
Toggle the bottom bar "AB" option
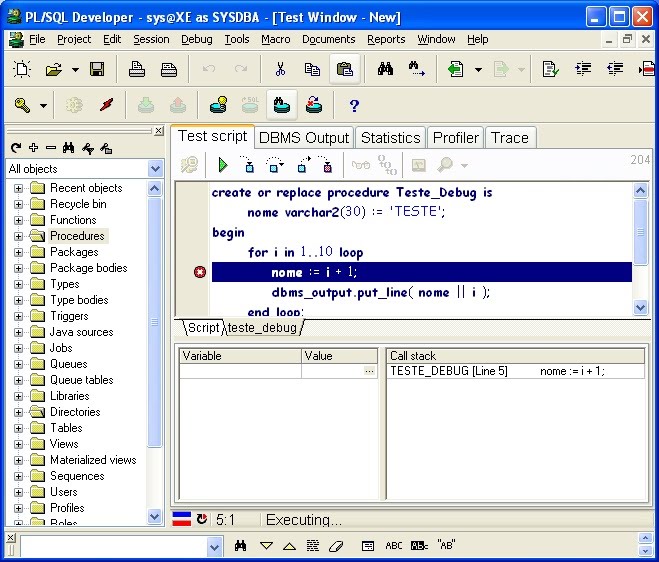pos(446,546)
